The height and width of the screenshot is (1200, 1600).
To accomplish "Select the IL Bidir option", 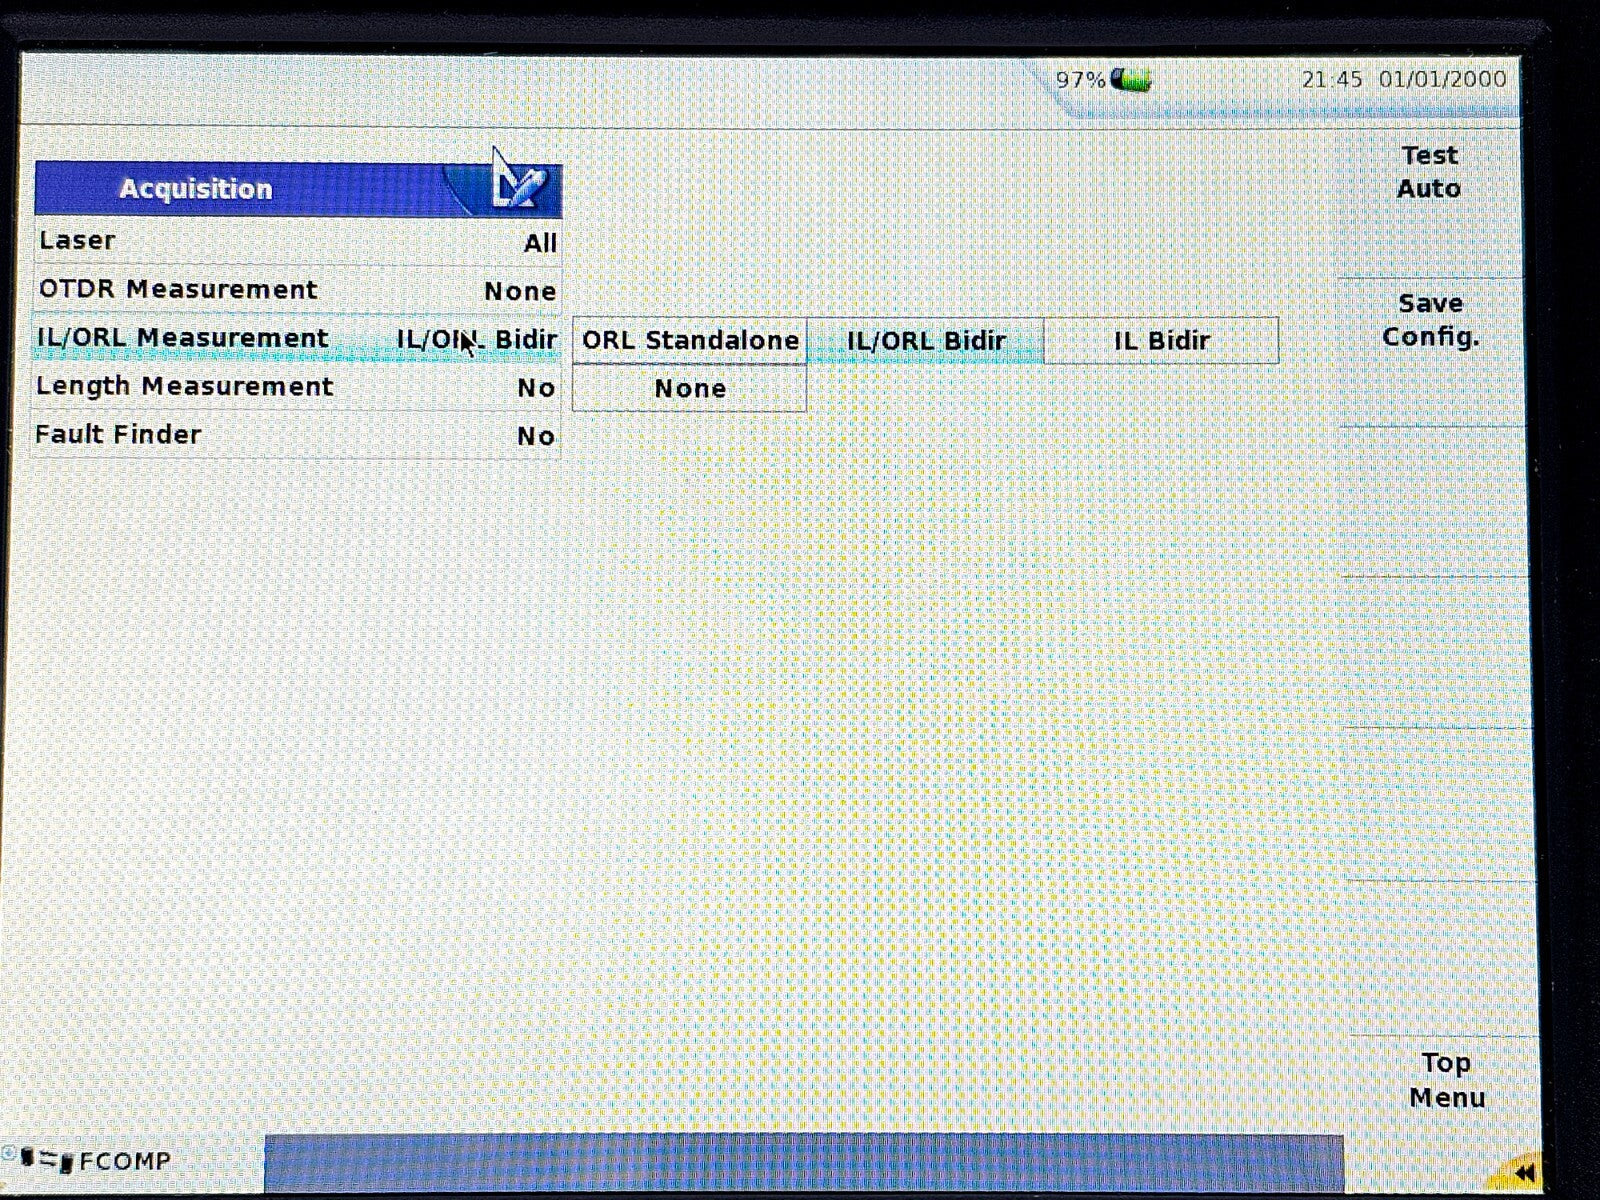I will pyautogui.click(x=1161, y=341).
